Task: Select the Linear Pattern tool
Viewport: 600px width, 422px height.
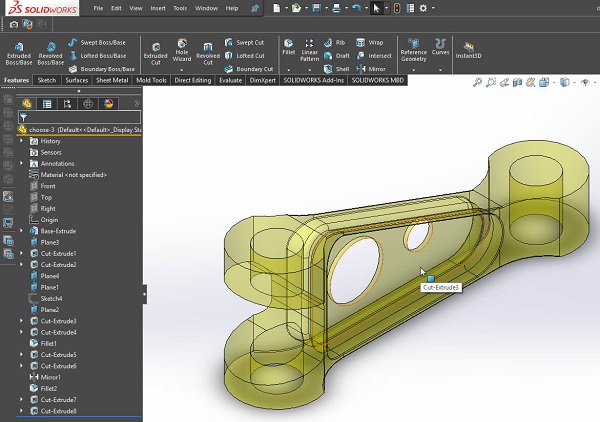Action: (310, 47)
